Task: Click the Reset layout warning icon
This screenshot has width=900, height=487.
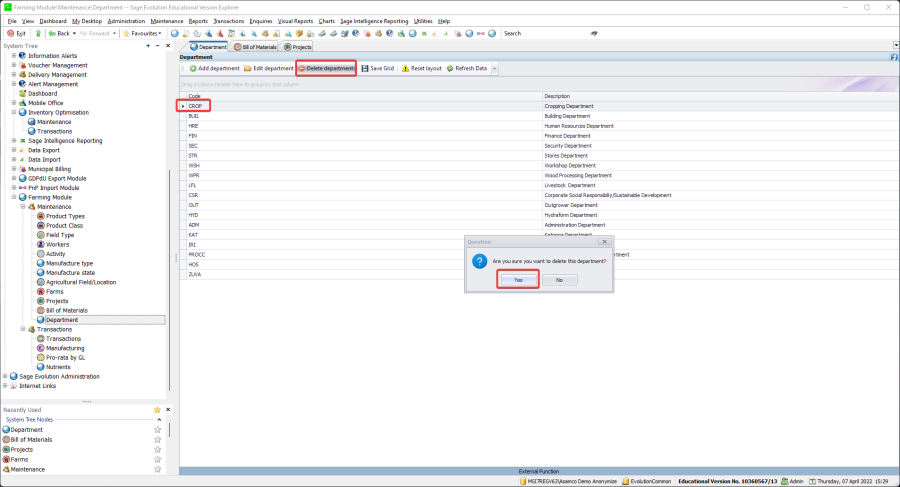Action: point(405,68)
